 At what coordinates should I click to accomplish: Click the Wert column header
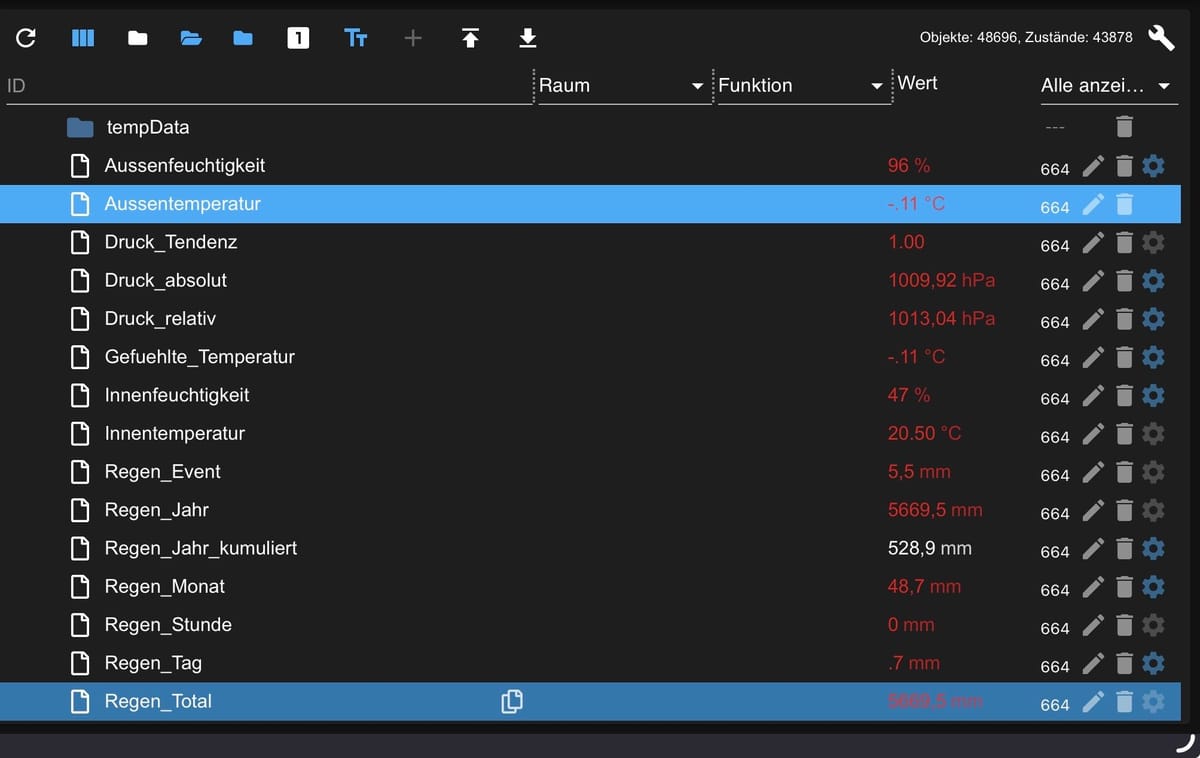(x=917, y=83)
